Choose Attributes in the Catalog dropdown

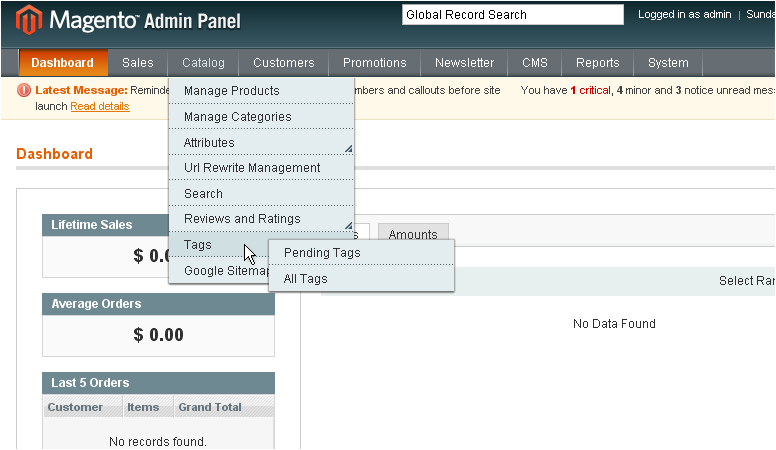261,142
